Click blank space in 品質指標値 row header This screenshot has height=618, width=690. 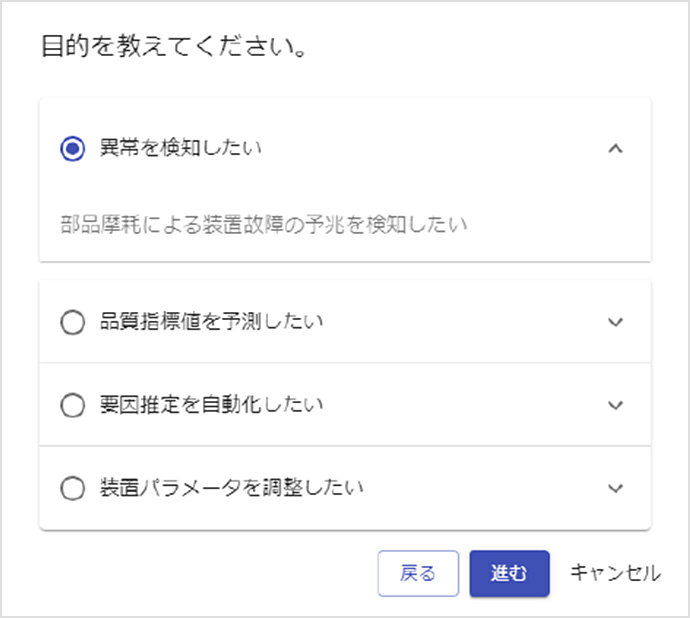coord(460,322)
